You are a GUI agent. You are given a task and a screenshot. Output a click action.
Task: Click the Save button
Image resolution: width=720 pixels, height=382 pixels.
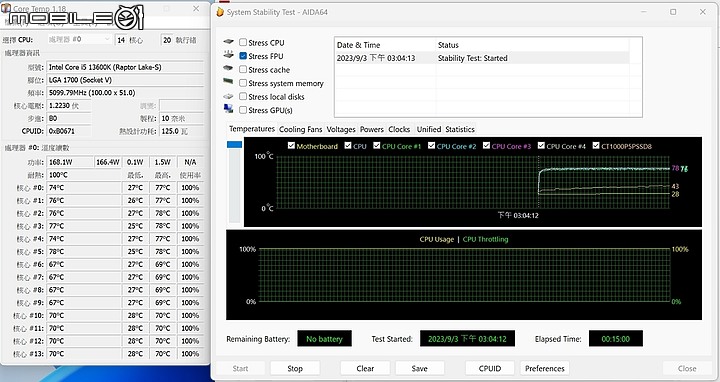[420, 368]
